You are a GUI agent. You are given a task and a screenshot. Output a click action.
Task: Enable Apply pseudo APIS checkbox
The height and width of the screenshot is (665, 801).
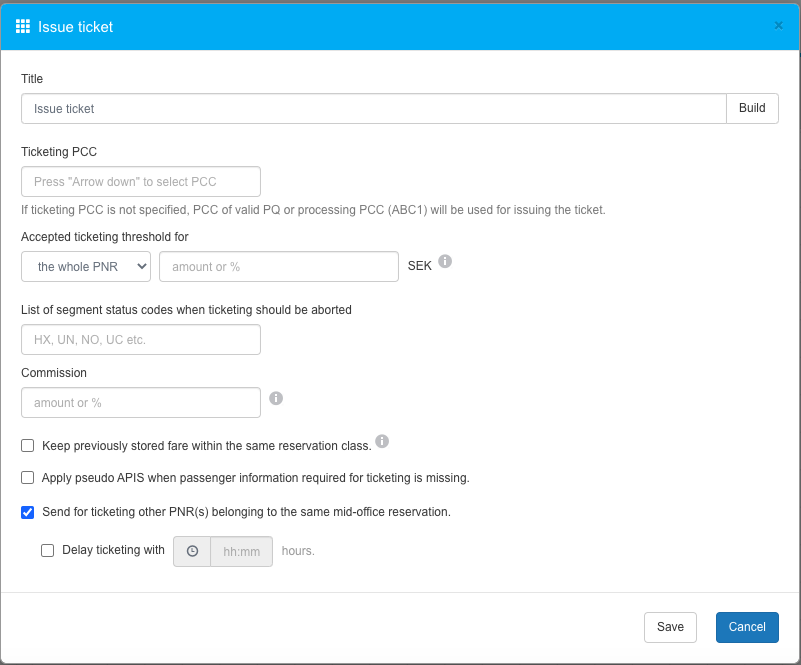point(28,478)
